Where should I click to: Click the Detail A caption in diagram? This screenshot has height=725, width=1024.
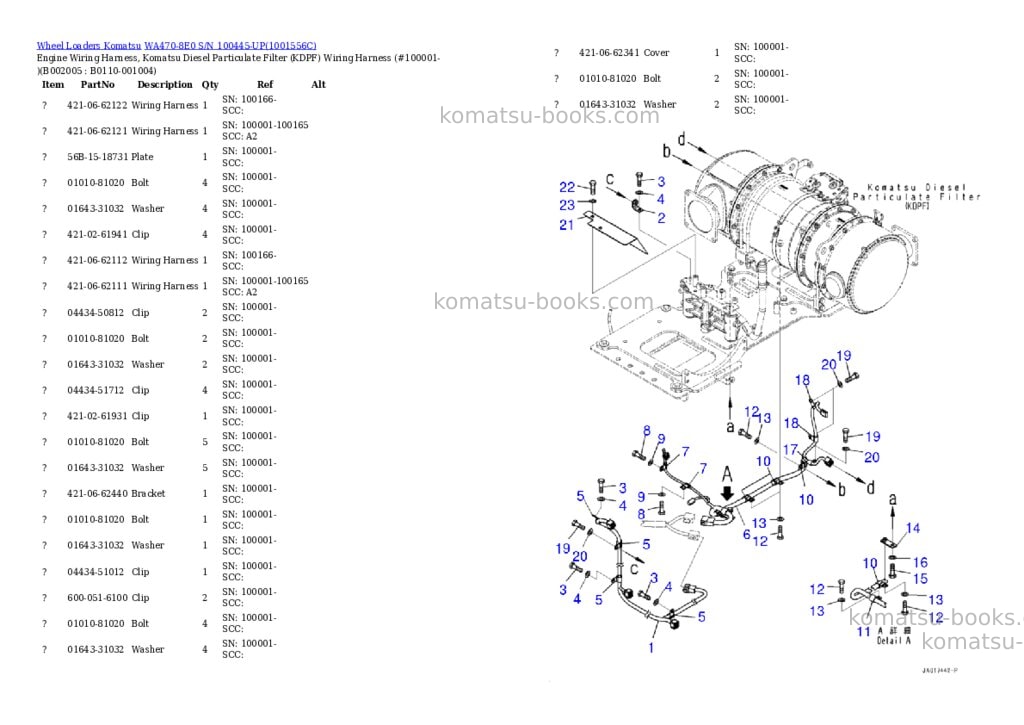tap(893, 641)
